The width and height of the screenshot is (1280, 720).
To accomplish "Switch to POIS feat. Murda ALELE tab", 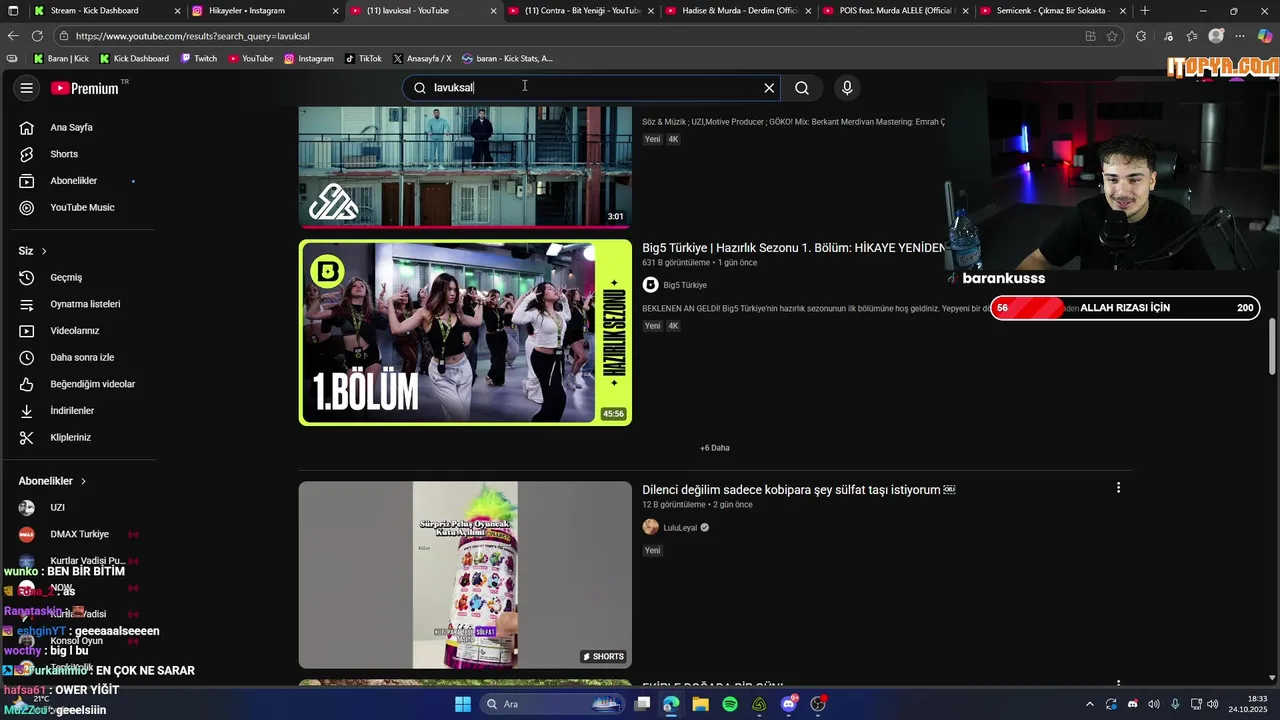I will (897, 10).
